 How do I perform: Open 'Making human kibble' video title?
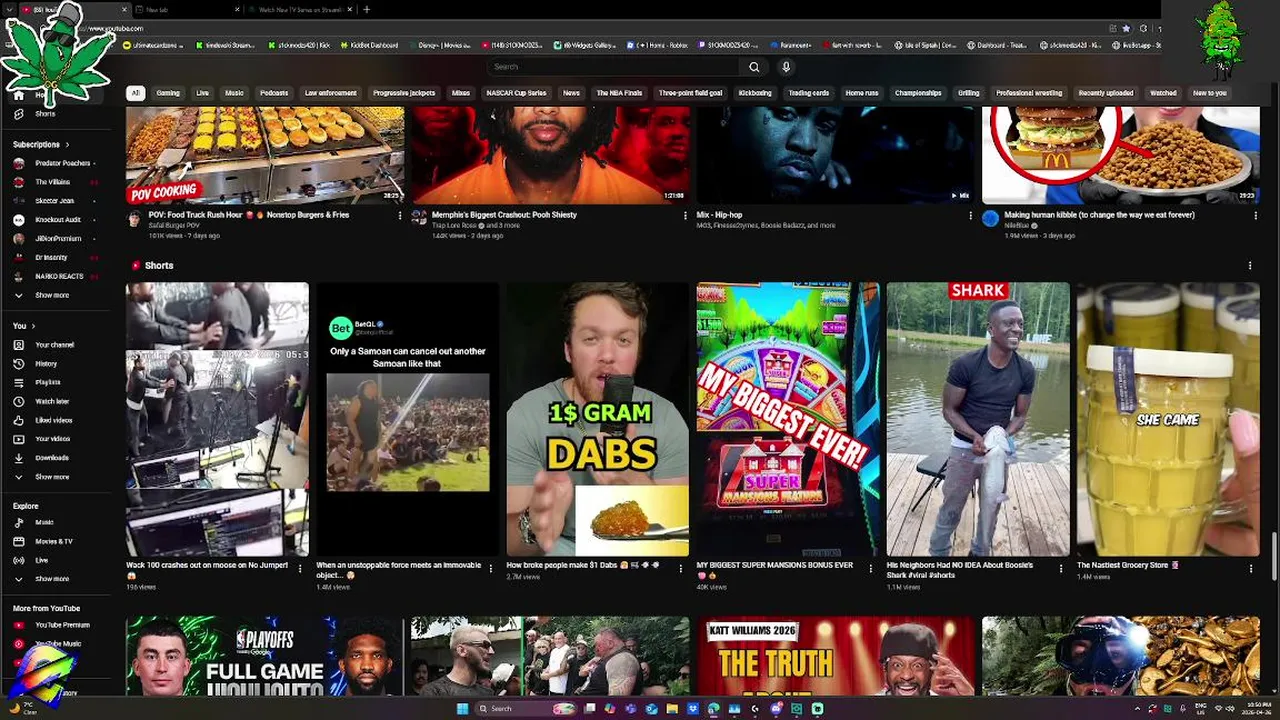(x=1099, y=215)
